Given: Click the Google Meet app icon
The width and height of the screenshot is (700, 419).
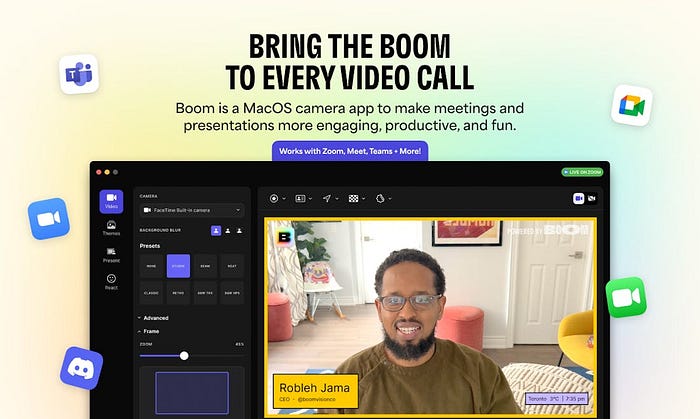Looking at the screenshot, I should tap(632, 105).
